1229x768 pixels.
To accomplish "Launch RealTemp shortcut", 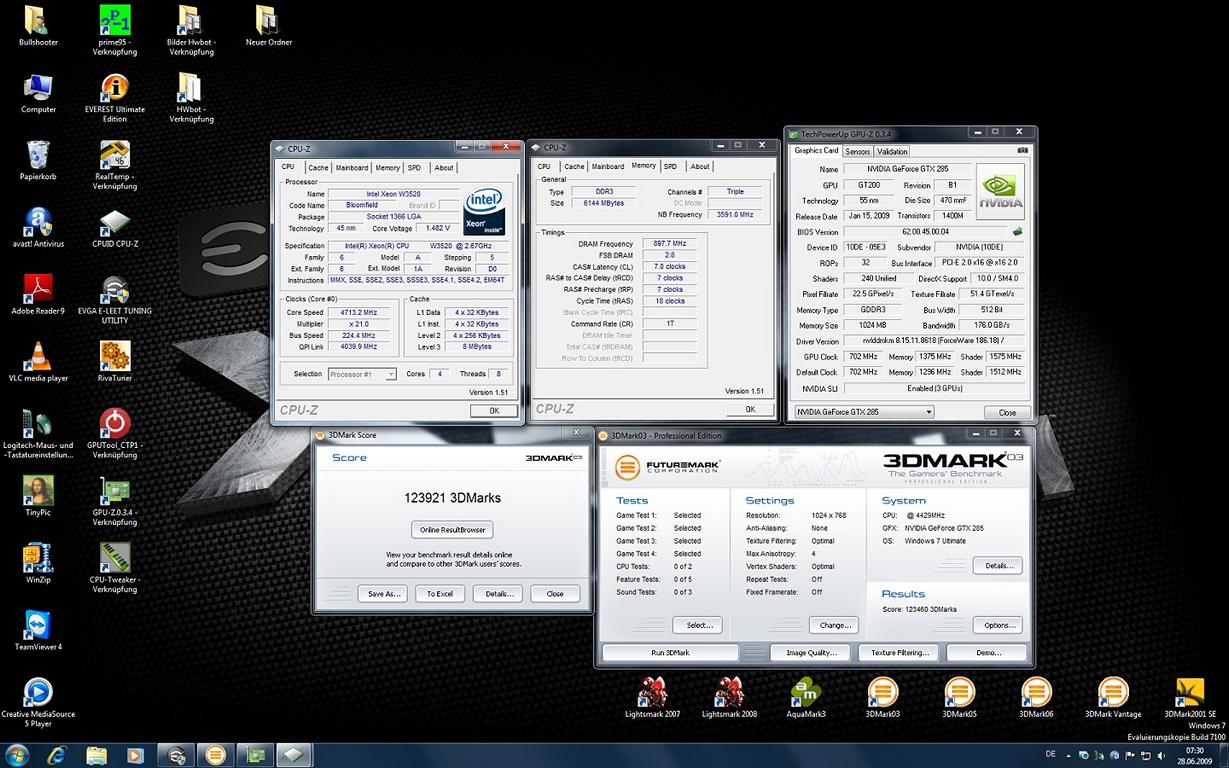I will tap(115, 154).
